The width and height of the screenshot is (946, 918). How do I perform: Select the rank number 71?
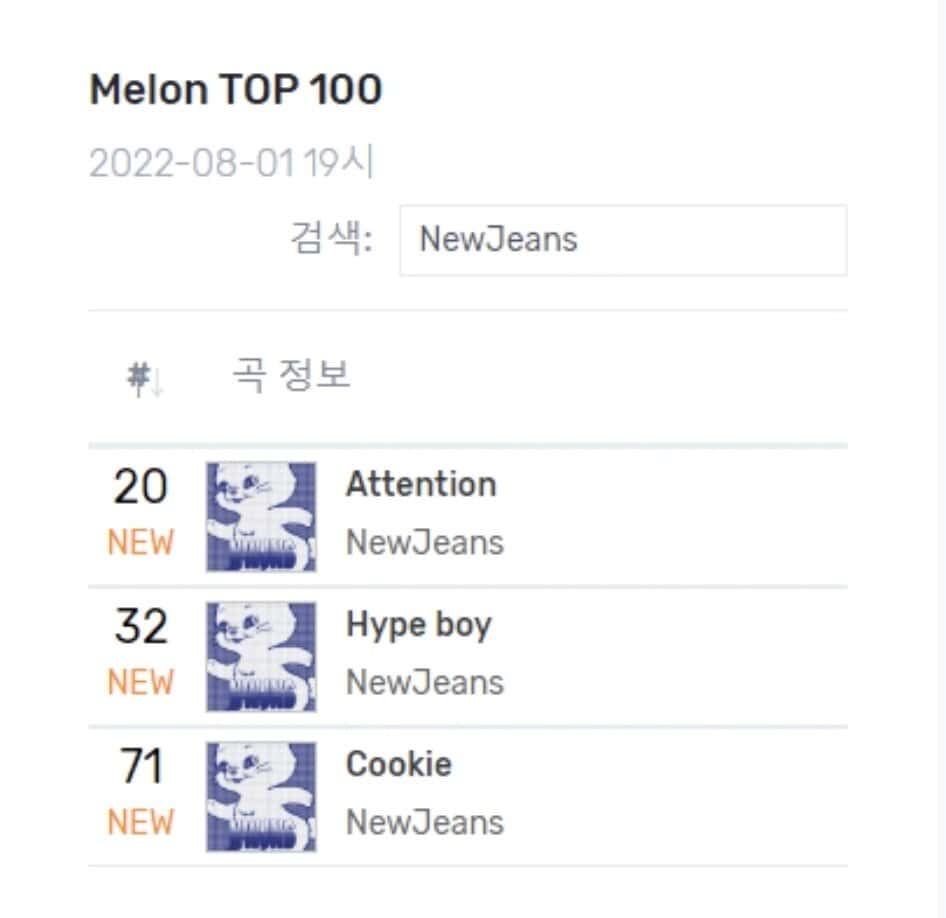coord(141,768)
